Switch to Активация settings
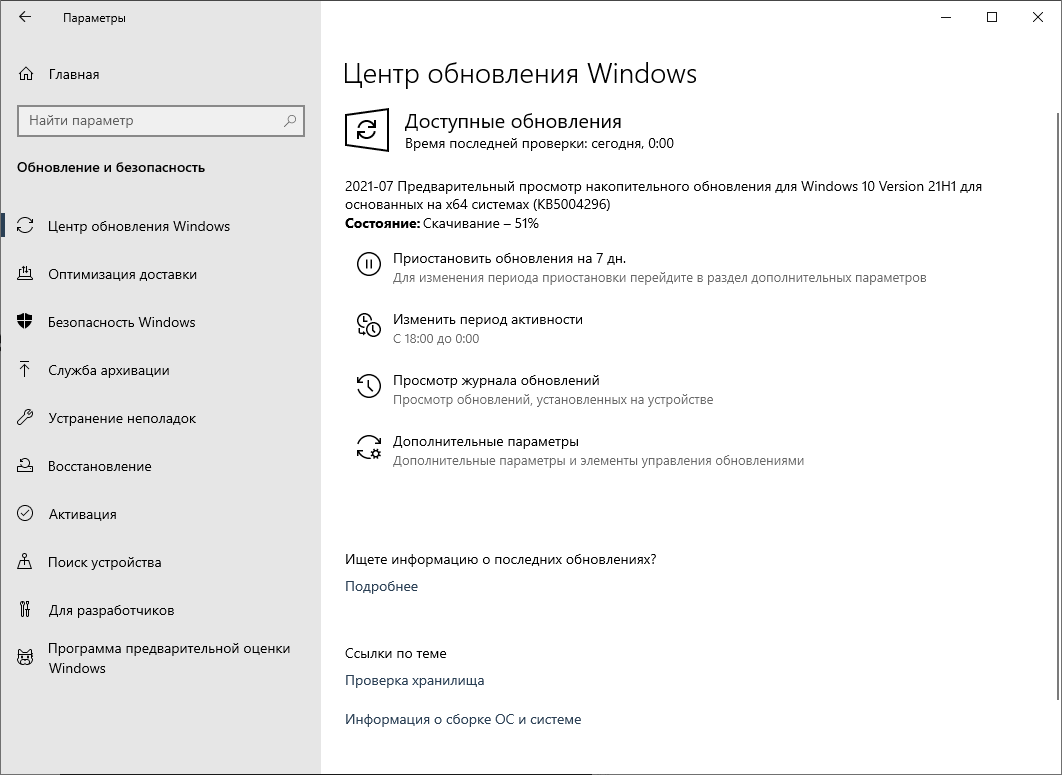 pos(82,514)
